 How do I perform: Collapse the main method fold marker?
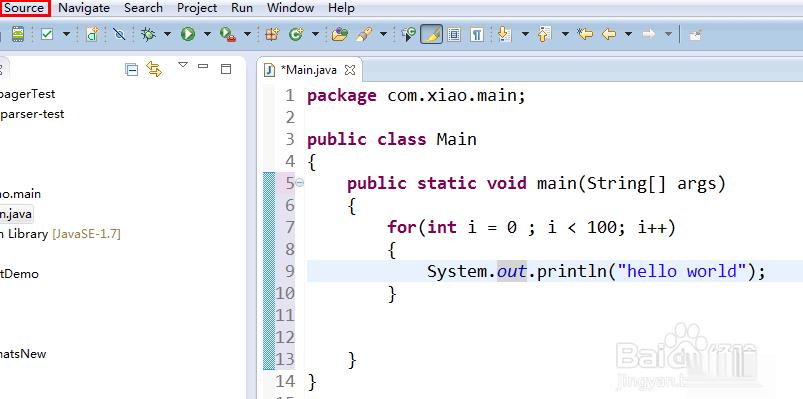(x=300, y=182)
